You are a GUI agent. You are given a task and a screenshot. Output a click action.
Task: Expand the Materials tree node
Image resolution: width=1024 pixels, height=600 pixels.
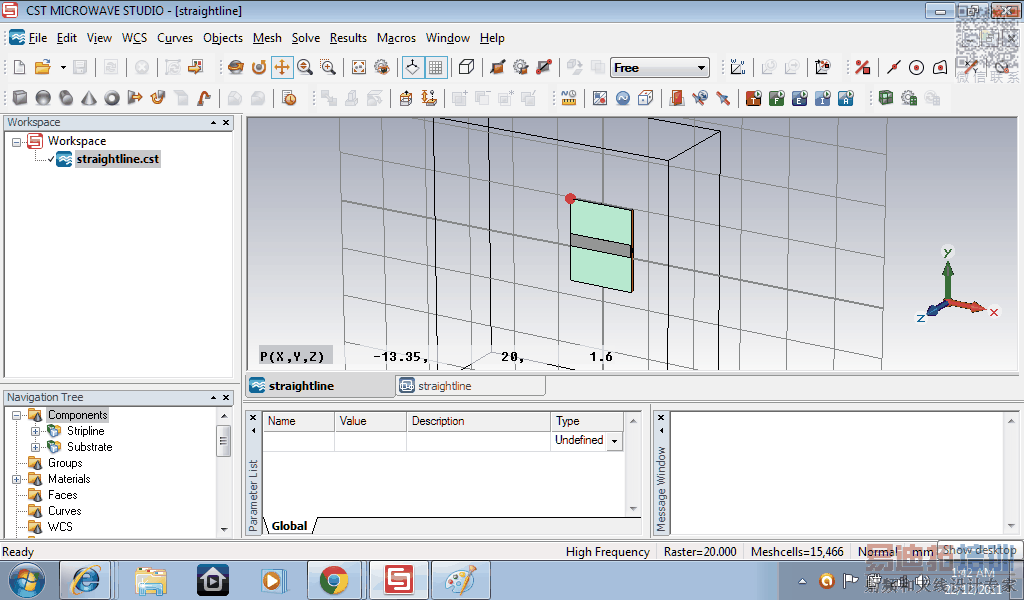[x=17, y=479]
